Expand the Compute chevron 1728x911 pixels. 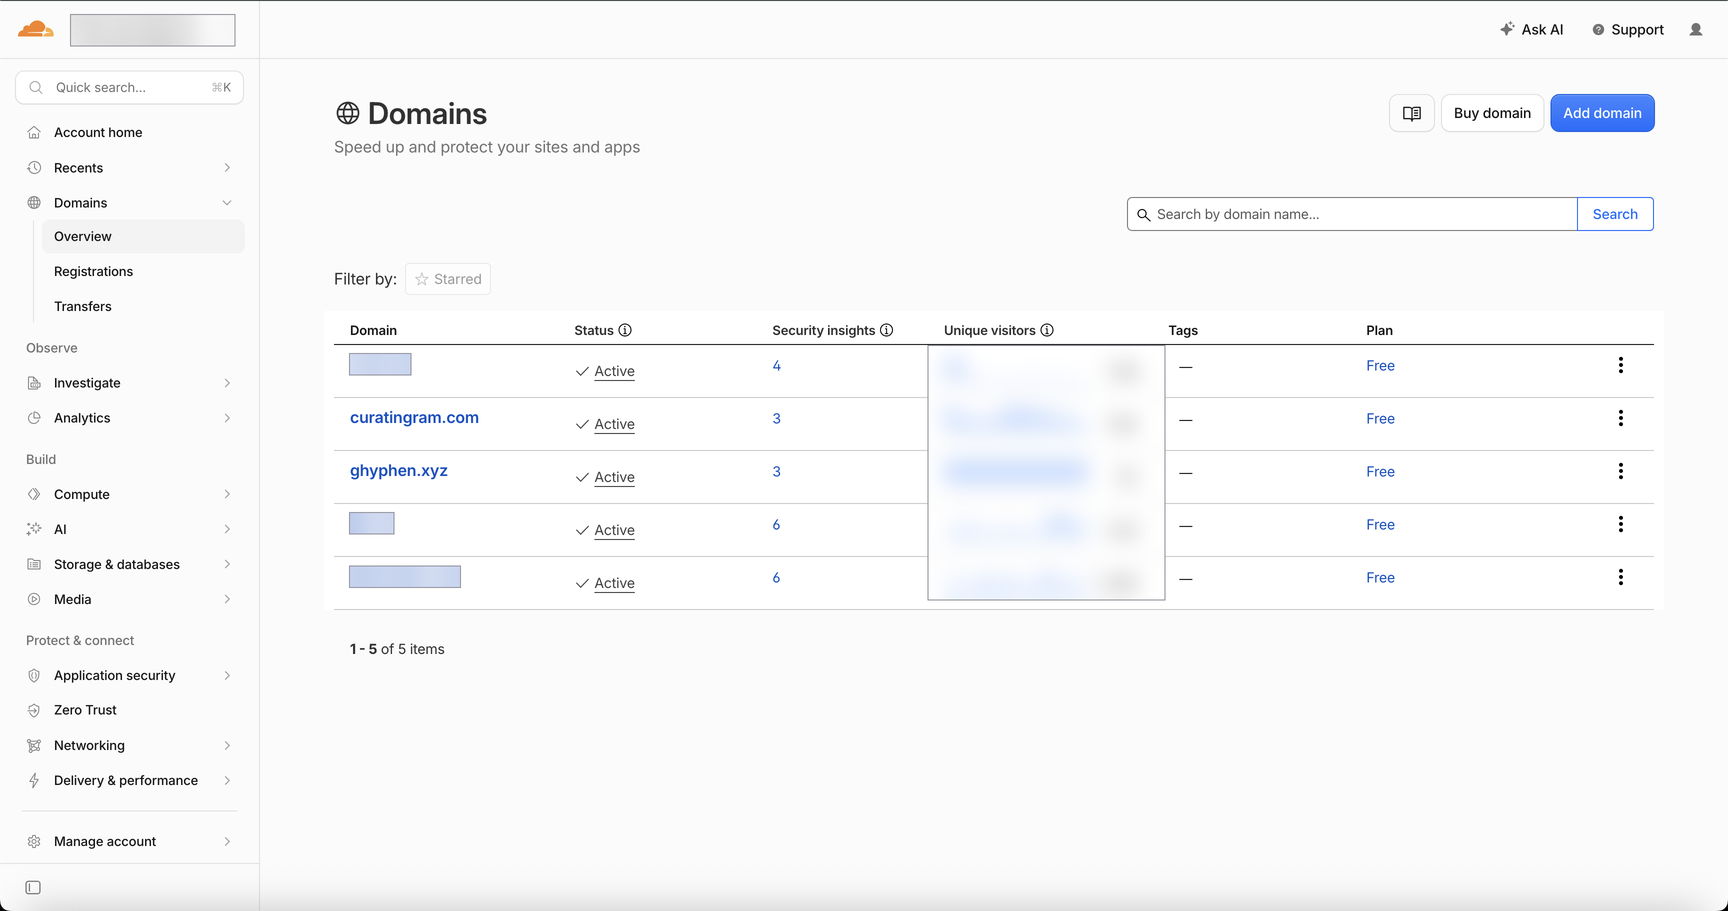tap(227, 494)
